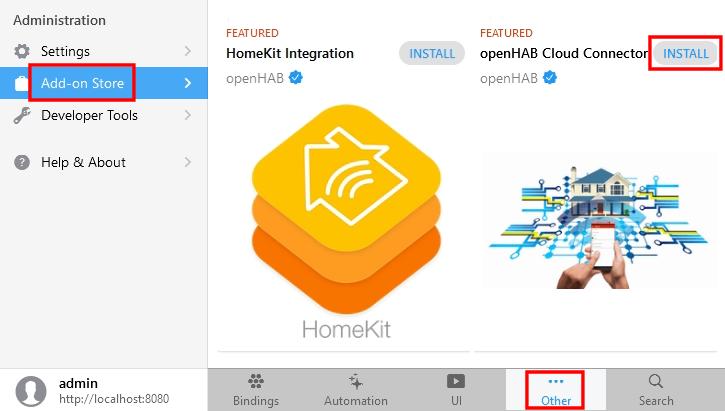
Task: Click the Administration heading
Action: click(x=60, y=20)
